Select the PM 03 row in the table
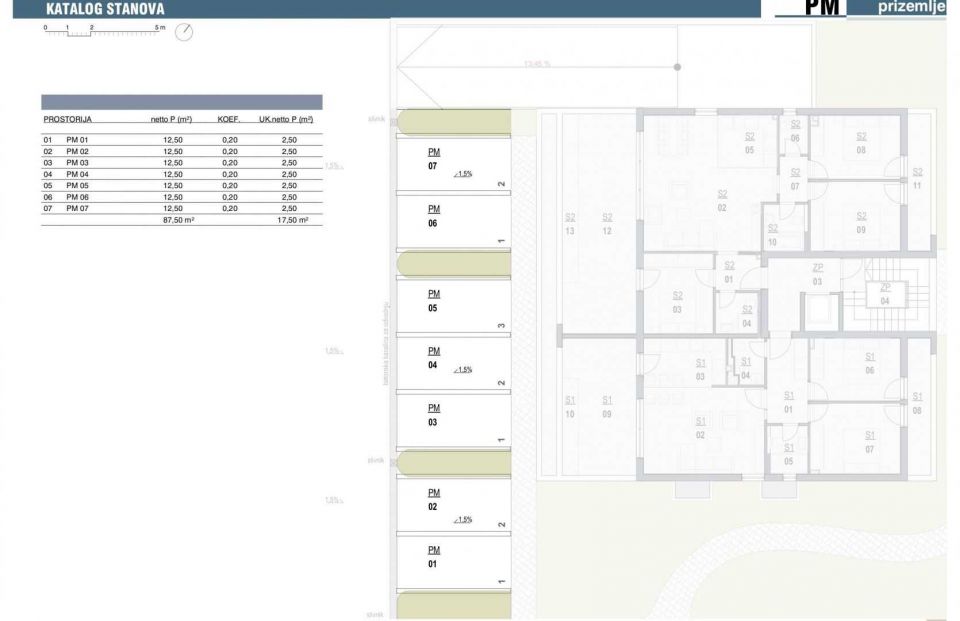Viewport: 960px width, 621px height. [181, 162]
